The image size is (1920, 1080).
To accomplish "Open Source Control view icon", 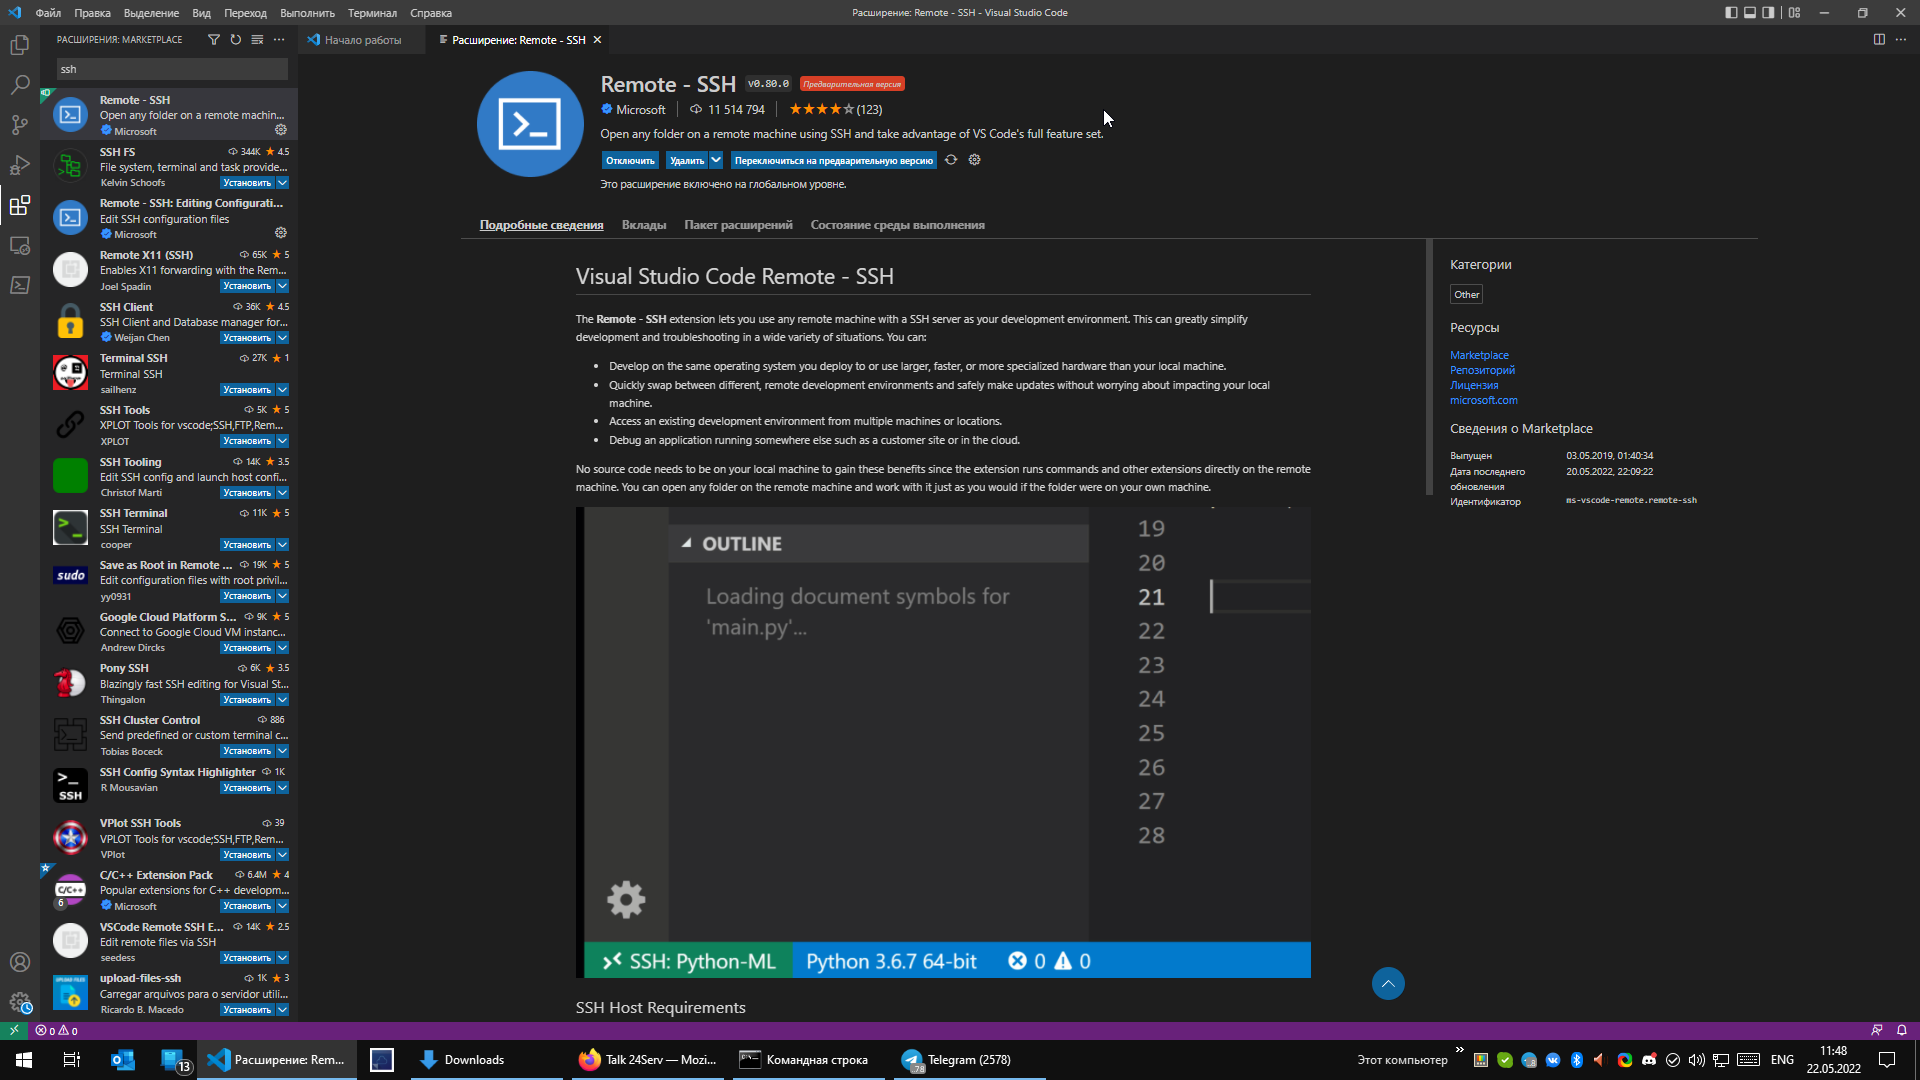I will tap(19, 125).
